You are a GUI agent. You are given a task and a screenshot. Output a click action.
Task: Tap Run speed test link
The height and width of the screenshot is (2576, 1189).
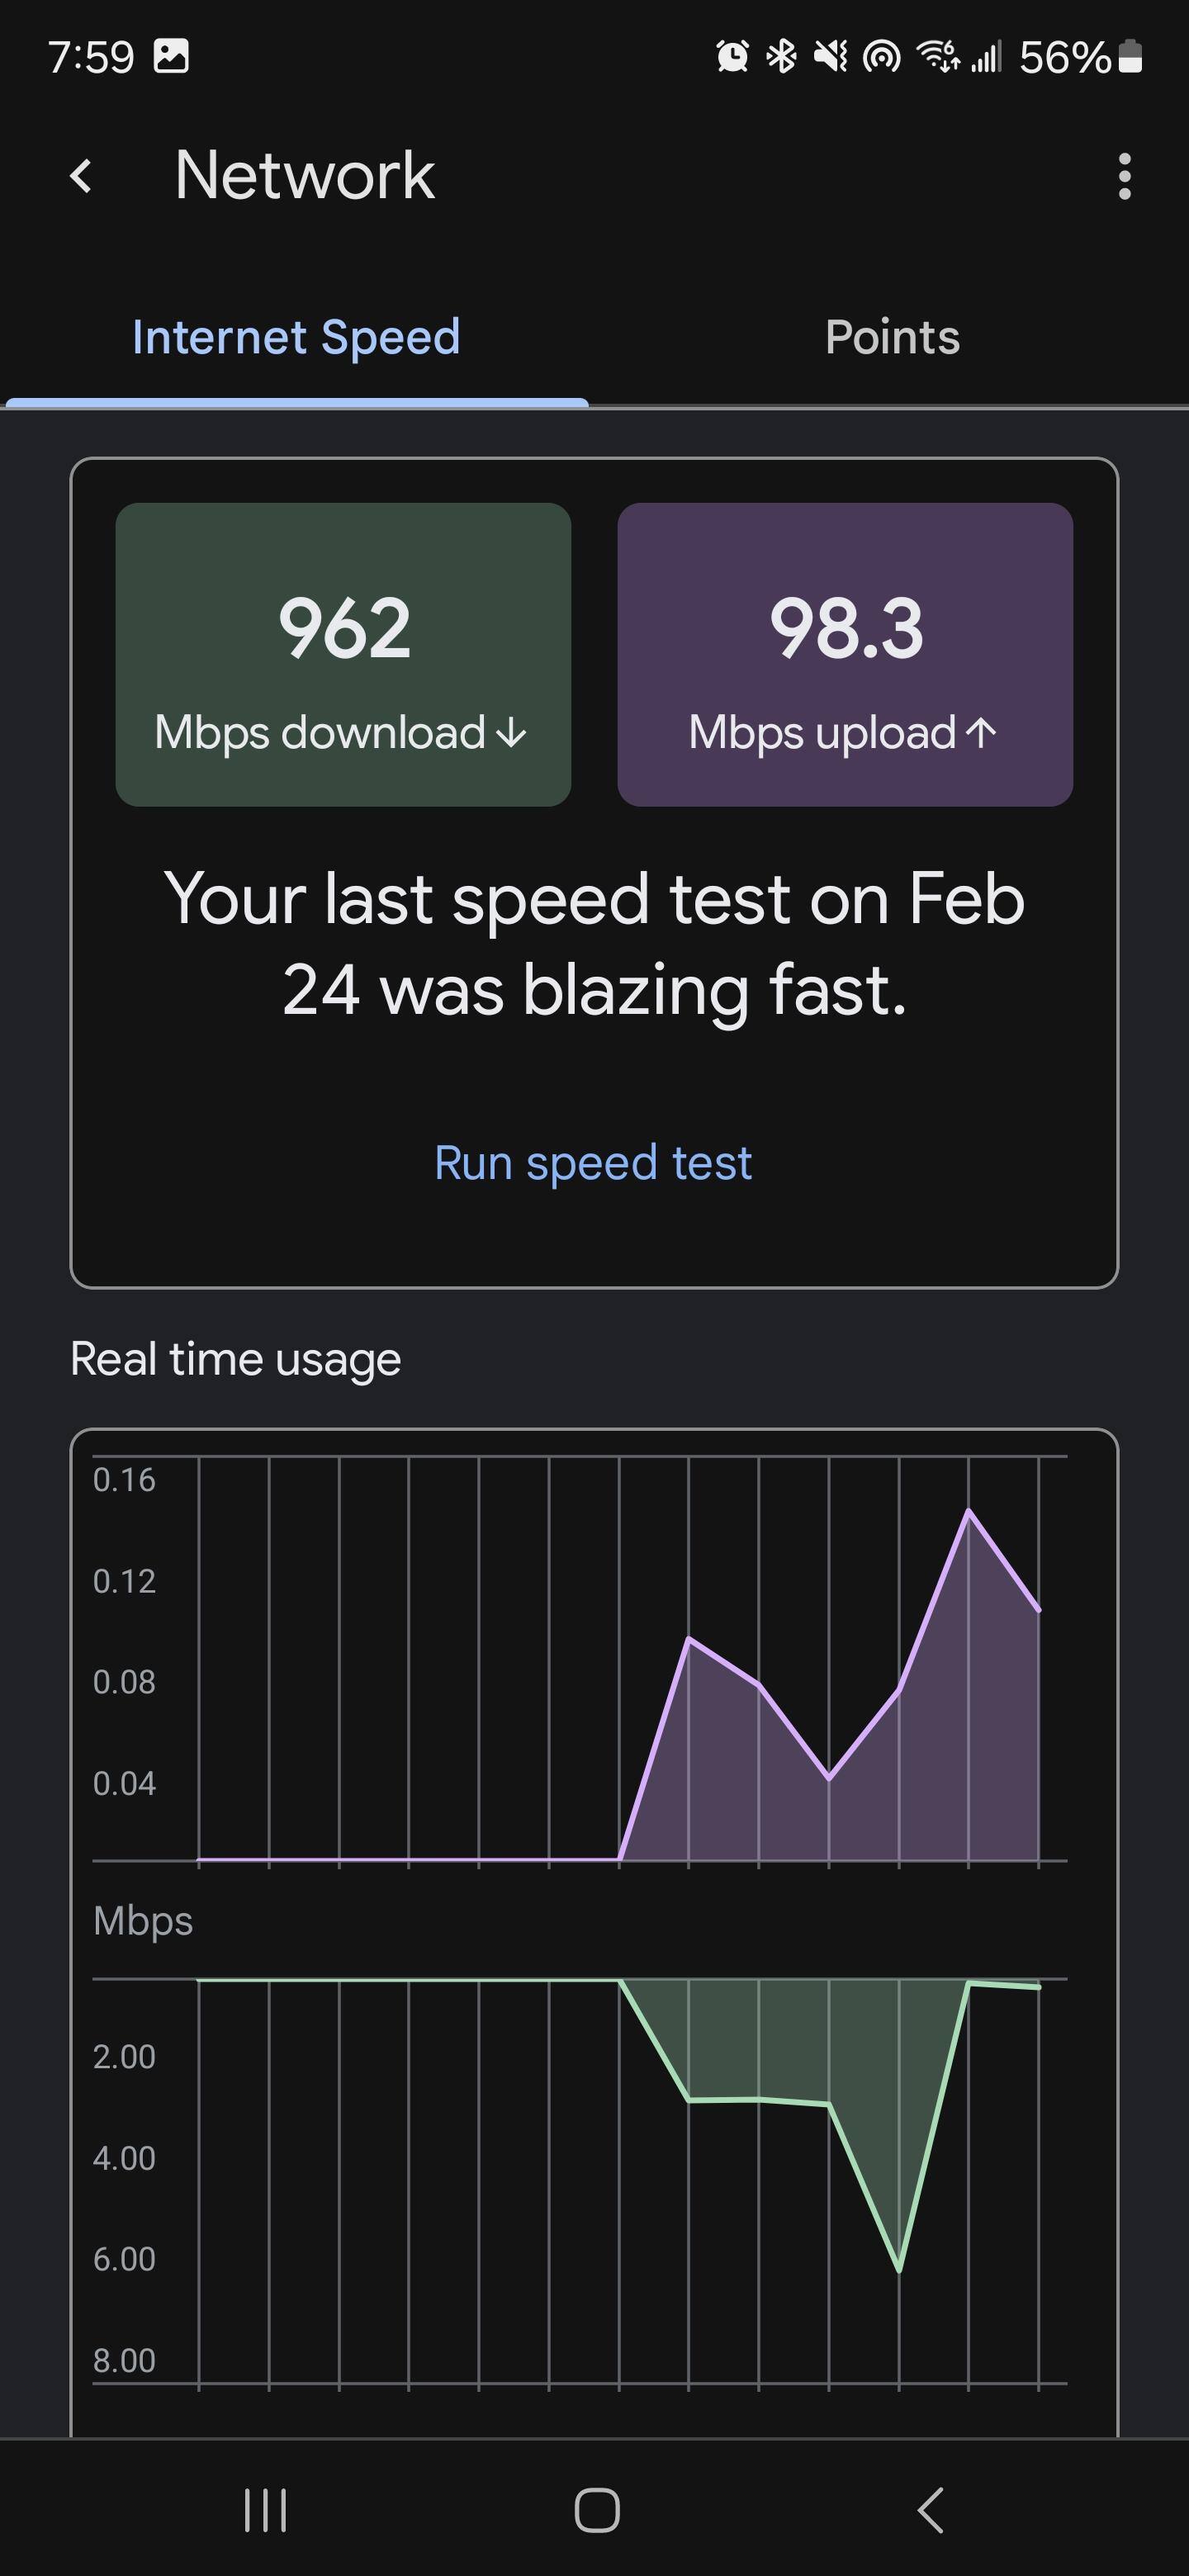(593, 1163)
